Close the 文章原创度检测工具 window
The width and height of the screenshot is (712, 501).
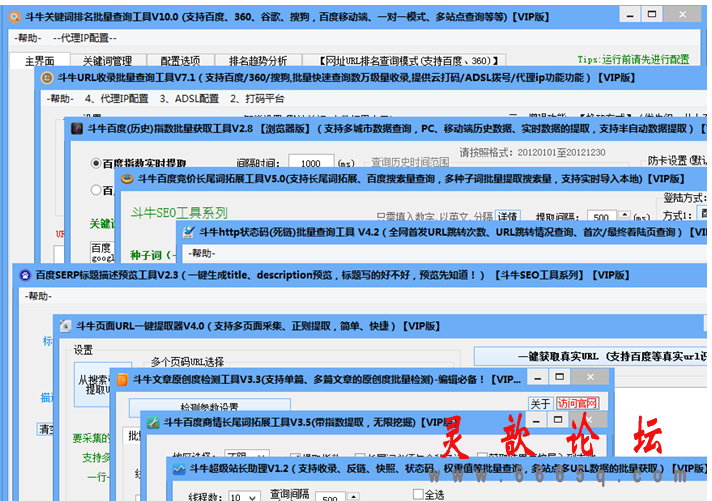click(590, 377)
